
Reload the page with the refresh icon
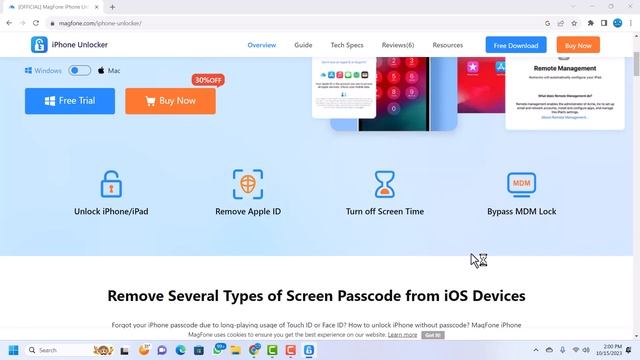(x=36, y=23)
